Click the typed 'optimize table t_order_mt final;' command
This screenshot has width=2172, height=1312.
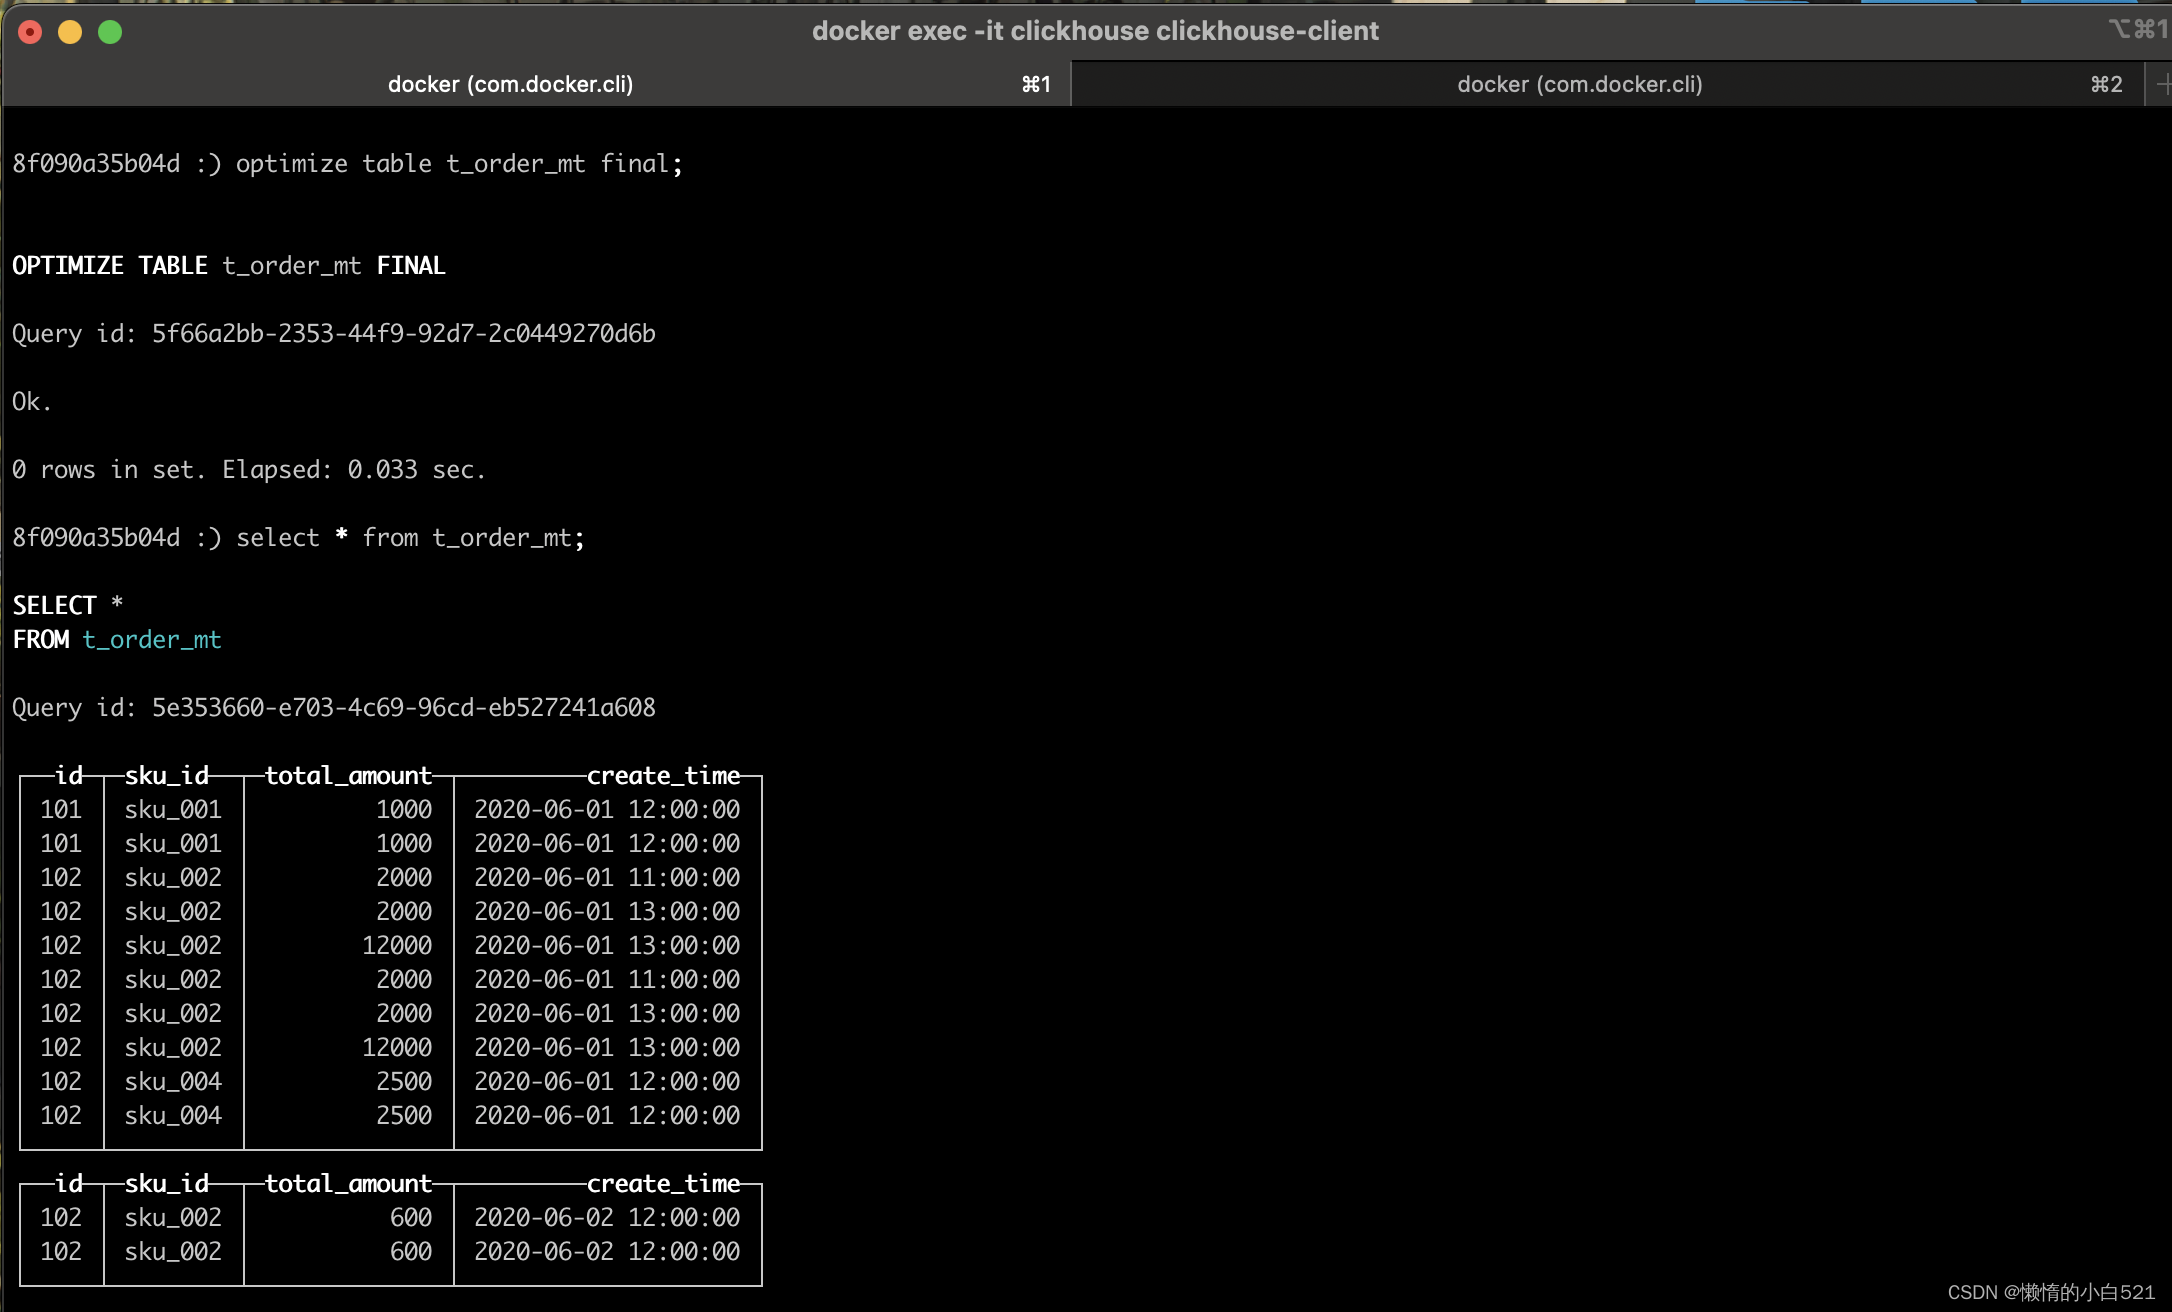tap(459, 164)
